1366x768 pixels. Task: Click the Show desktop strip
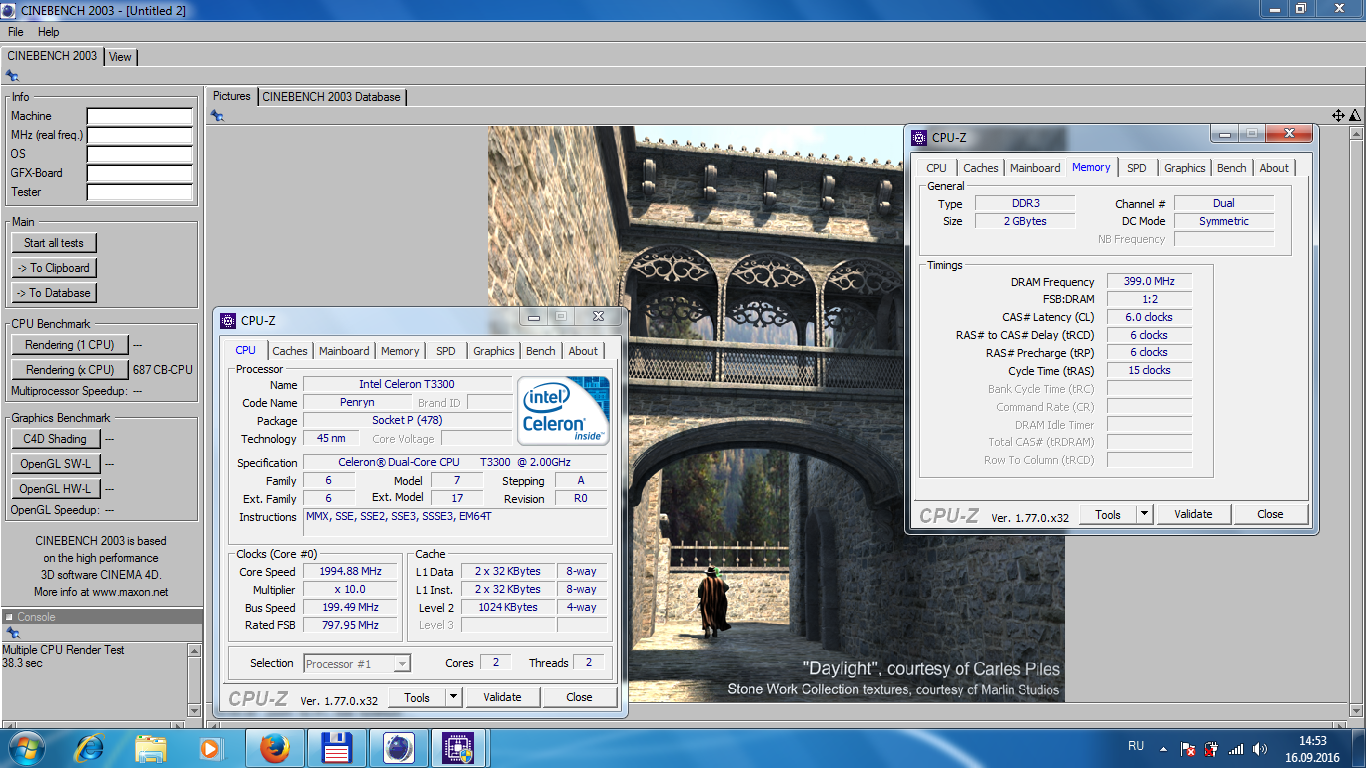pyautogui.click(x=1359, y=748)
